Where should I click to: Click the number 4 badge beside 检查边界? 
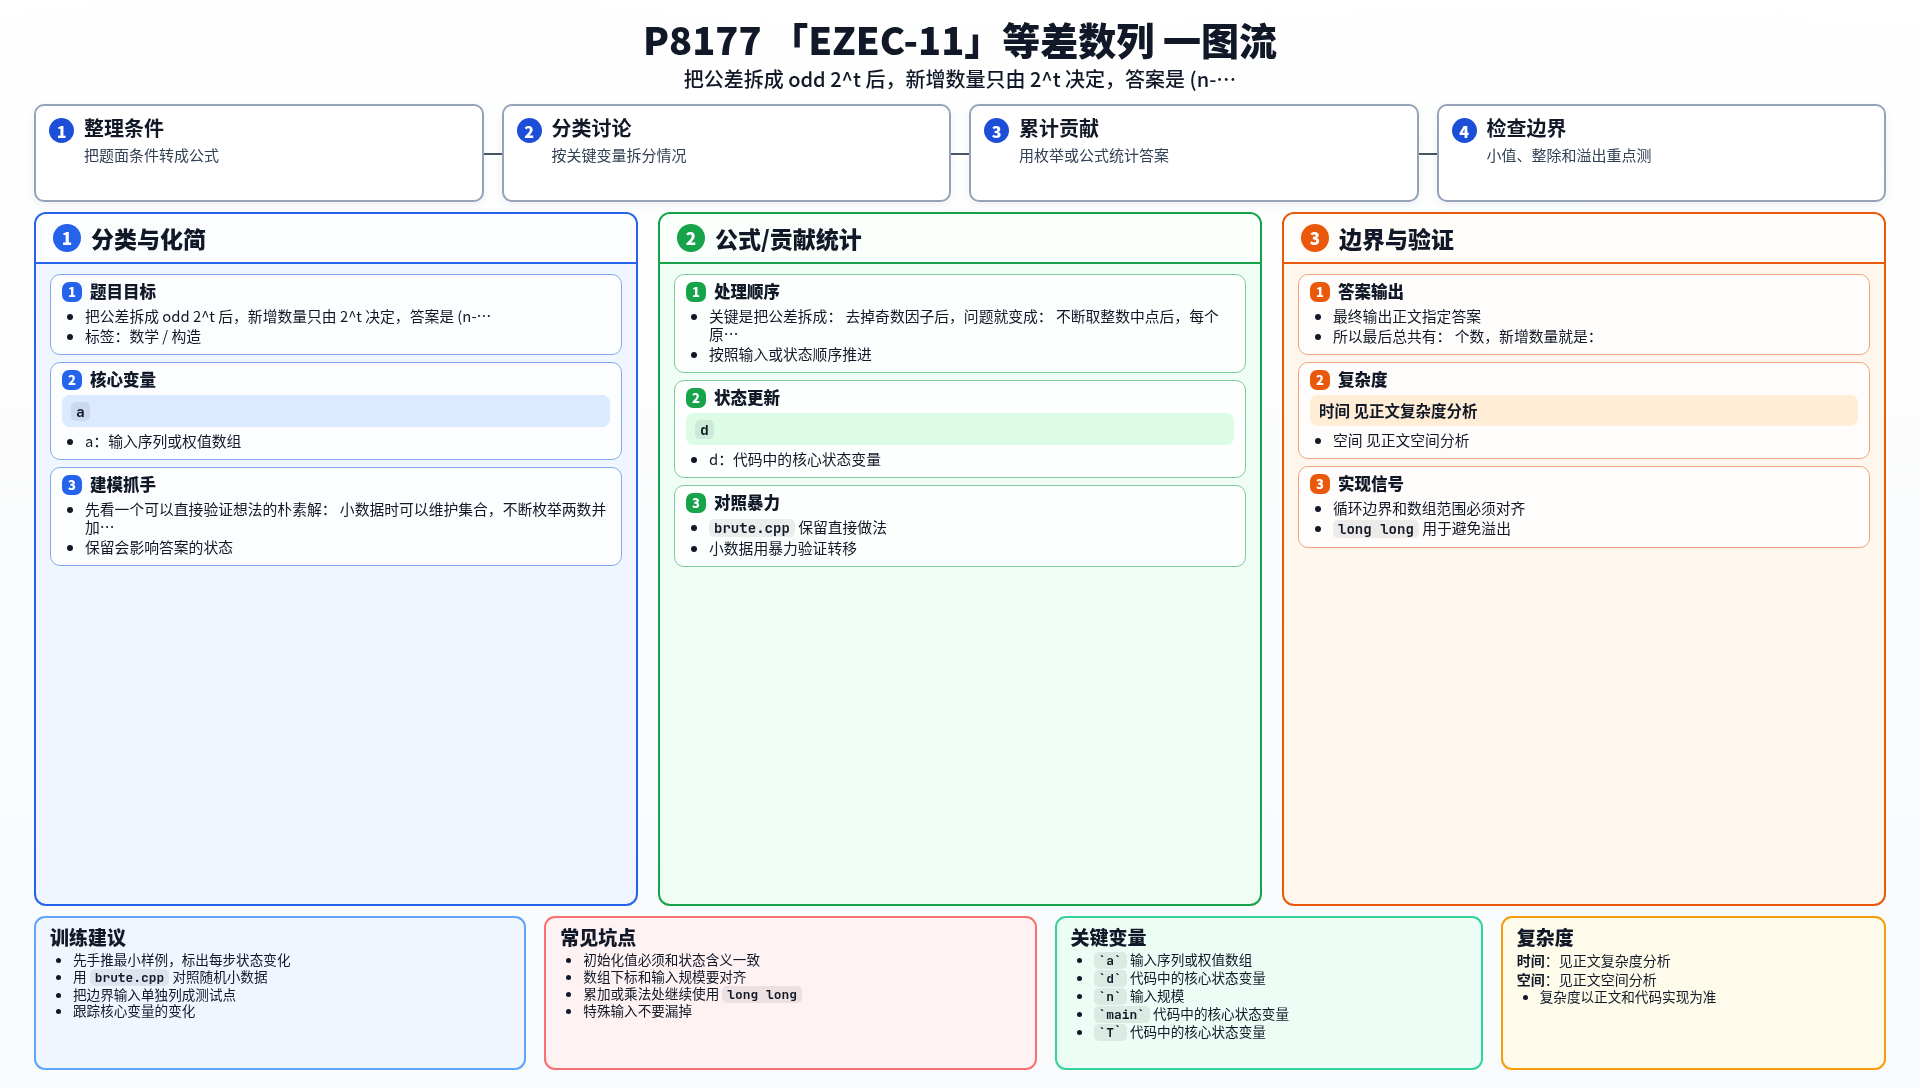[1464, 131]
